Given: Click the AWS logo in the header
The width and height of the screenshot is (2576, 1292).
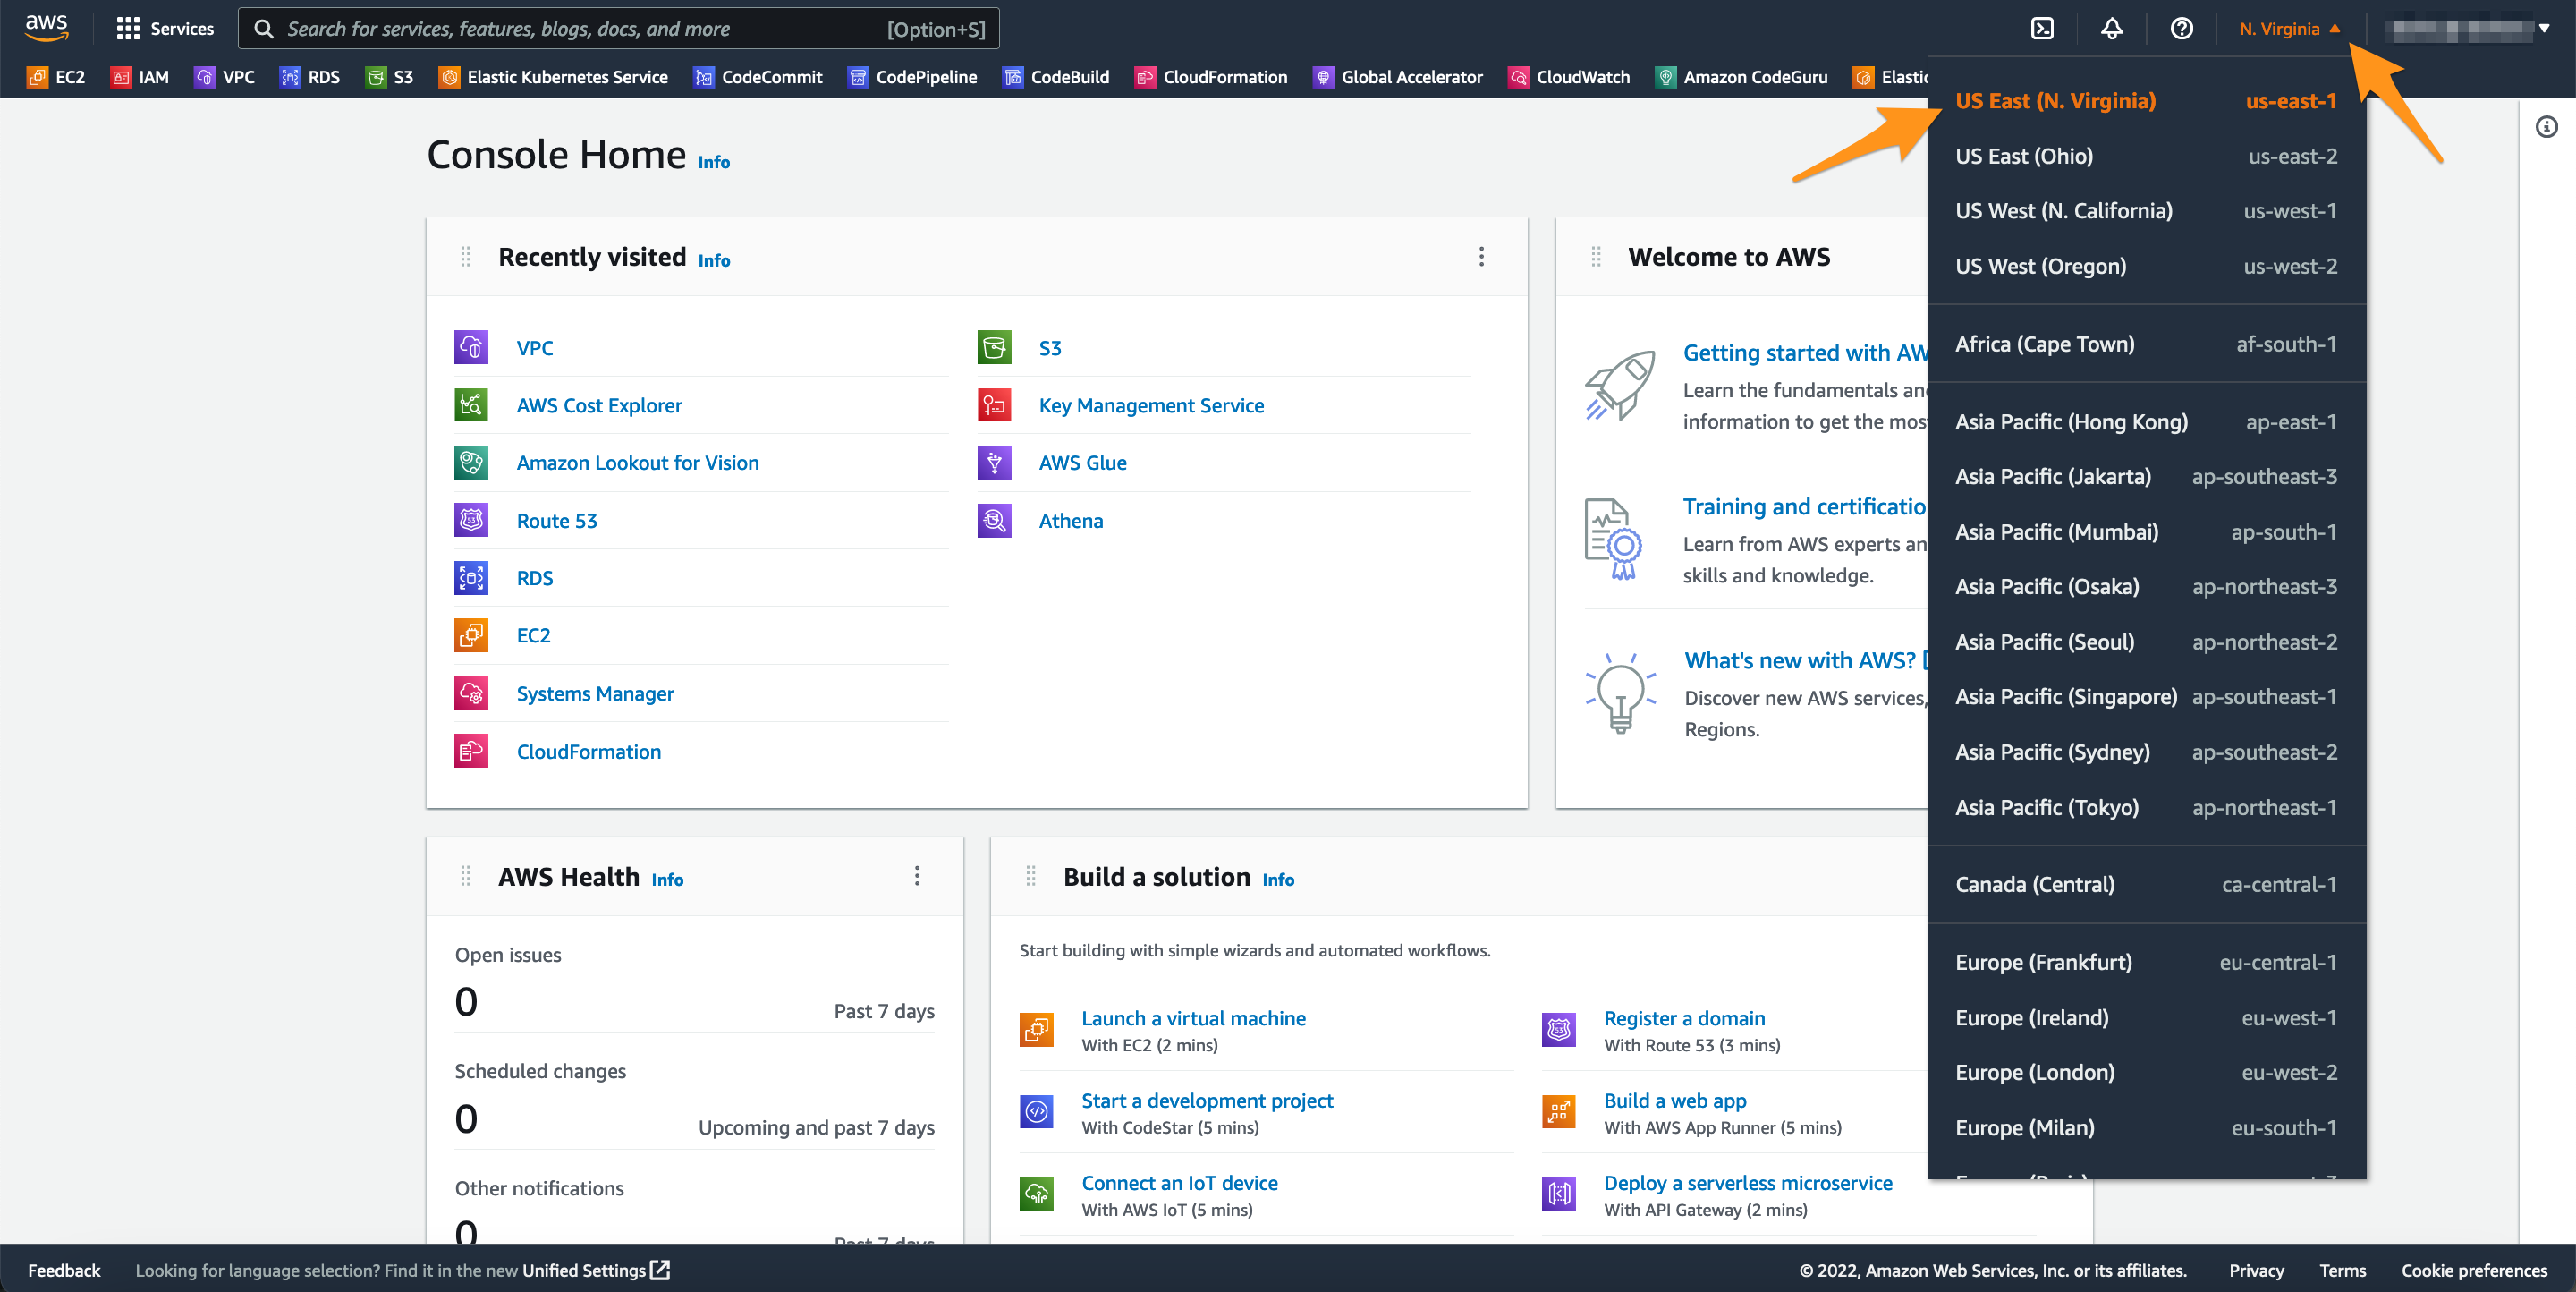Looking at the screenshot, I should coord(46,28).
